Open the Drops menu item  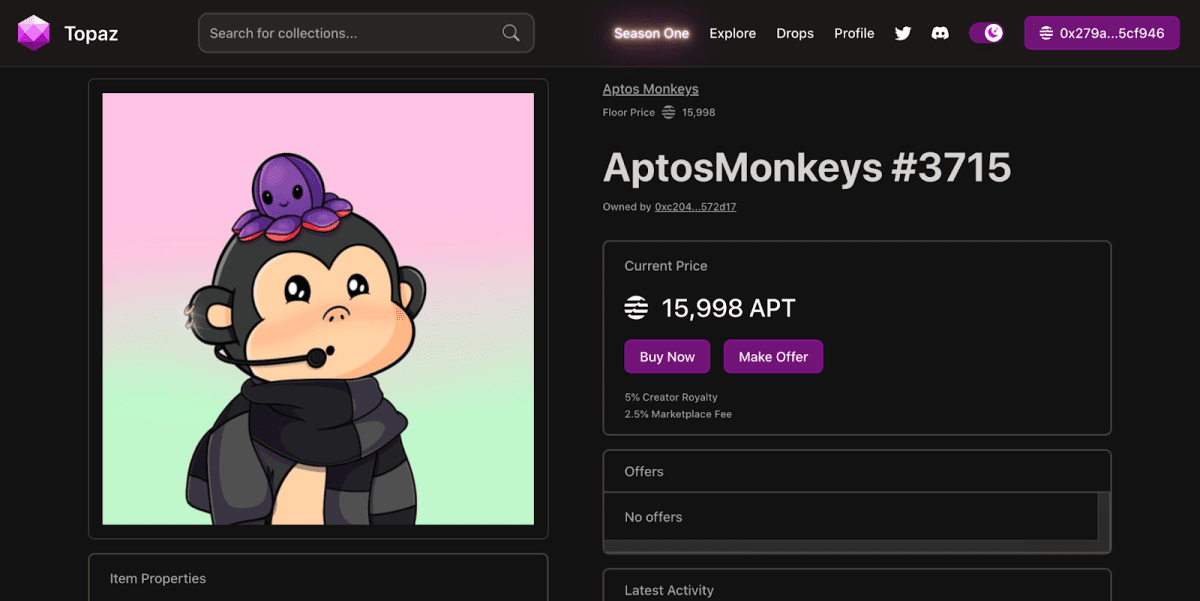(795, 33)
